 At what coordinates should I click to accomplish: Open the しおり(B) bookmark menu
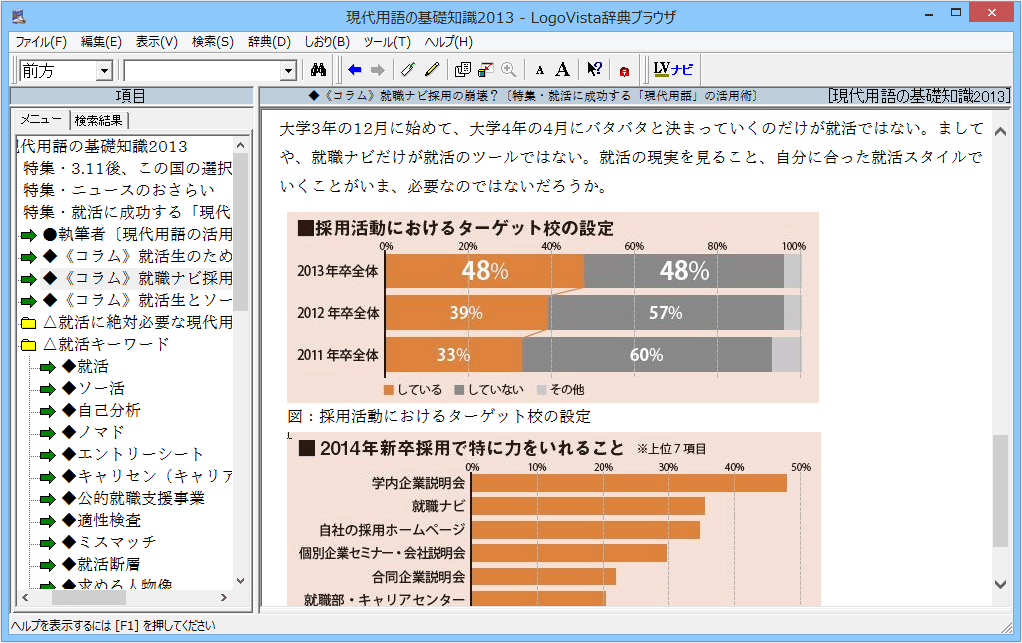coord(326,42)
